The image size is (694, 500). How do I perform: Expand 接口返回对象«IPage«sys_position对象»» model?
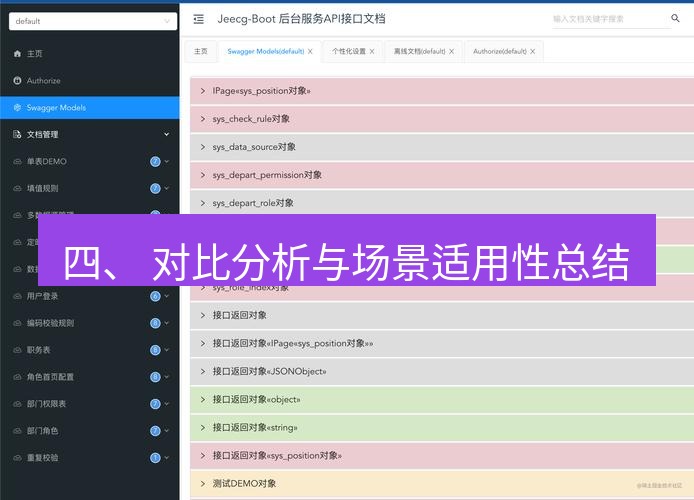442,343
